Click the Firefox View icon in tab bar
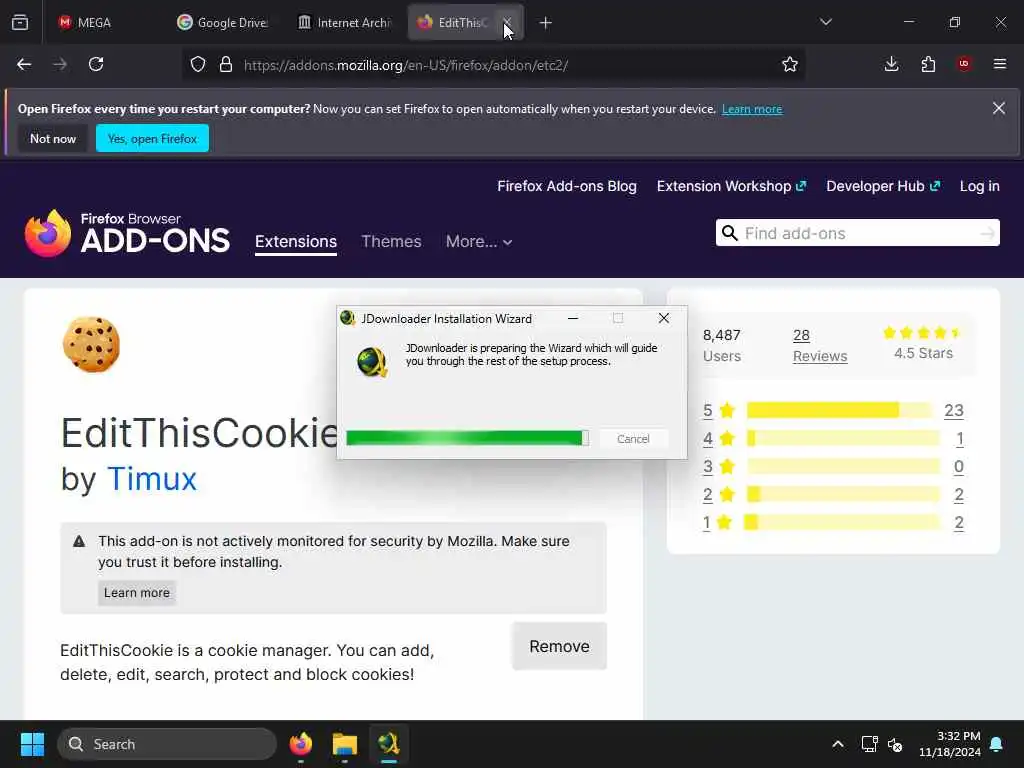The width and height of the screenshot is (1024, 768). (20, 22)
